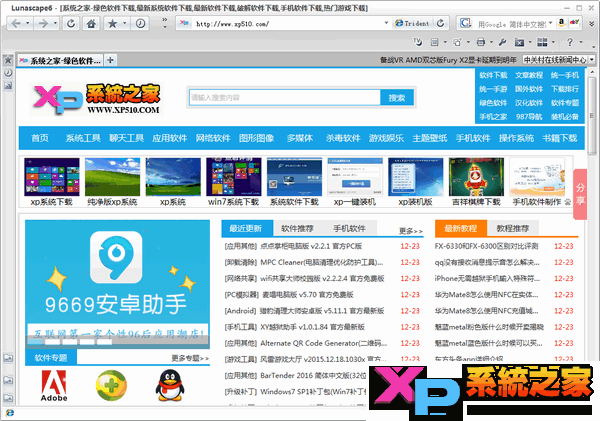Select the 手机软件 tab
The width and height of the screenshot is (600, 421).
[349, 228]
